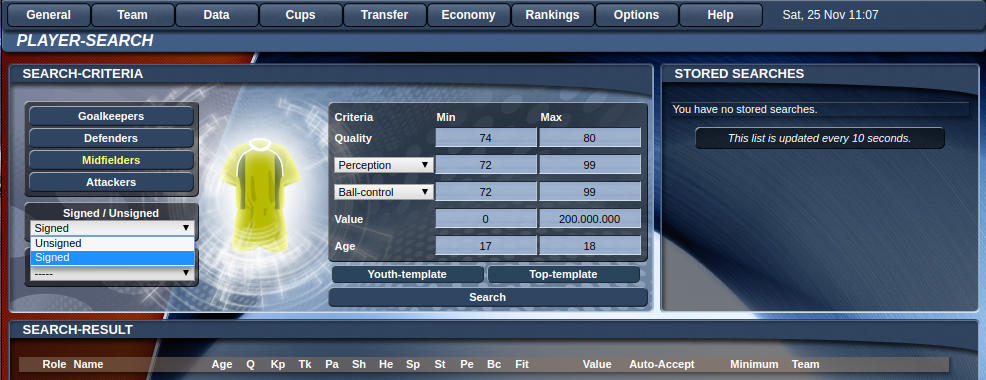Open the Cups menu

tap(301, 15)
